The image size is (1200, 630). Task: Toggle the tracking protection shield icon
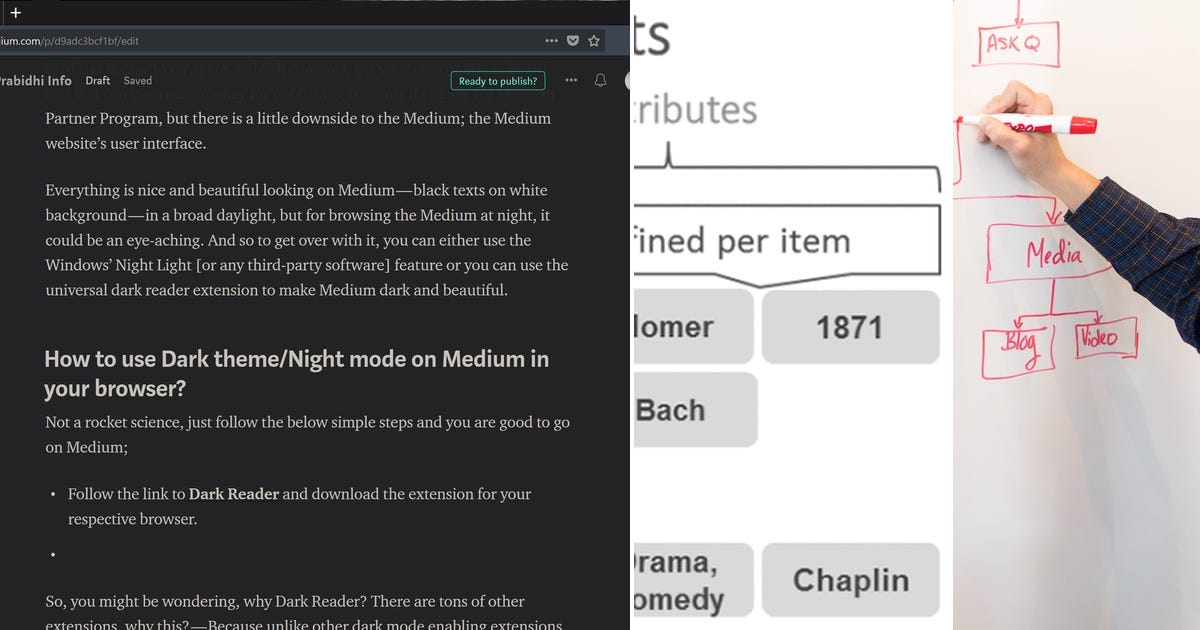pos(572,41)
